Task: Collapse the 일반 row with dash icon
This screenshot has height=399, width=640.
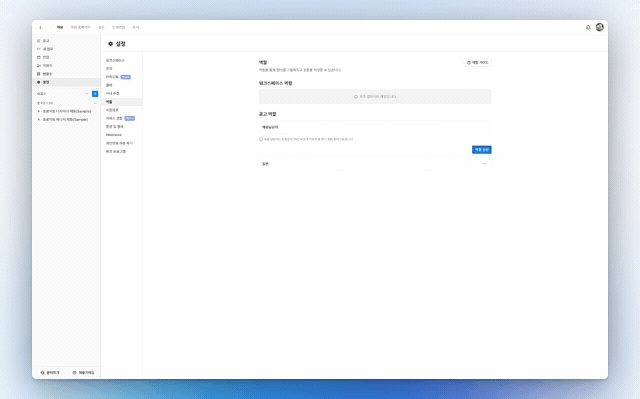Action: click(484, 164)
